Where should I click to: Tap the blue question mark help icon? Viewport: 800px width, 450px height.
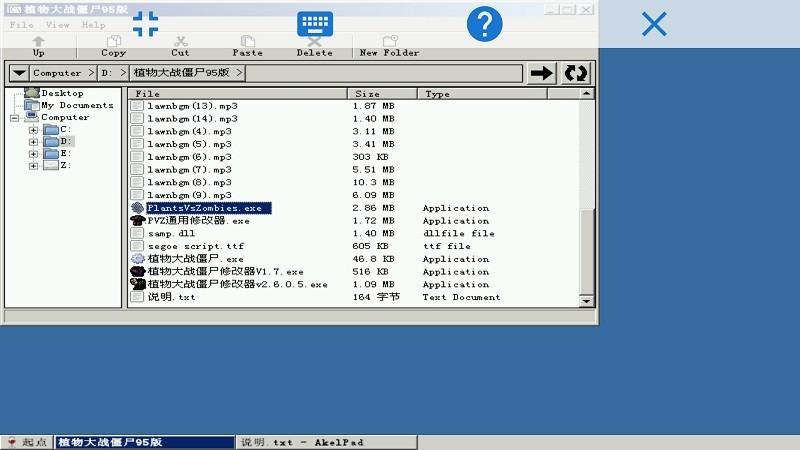(x=484, y=24)
